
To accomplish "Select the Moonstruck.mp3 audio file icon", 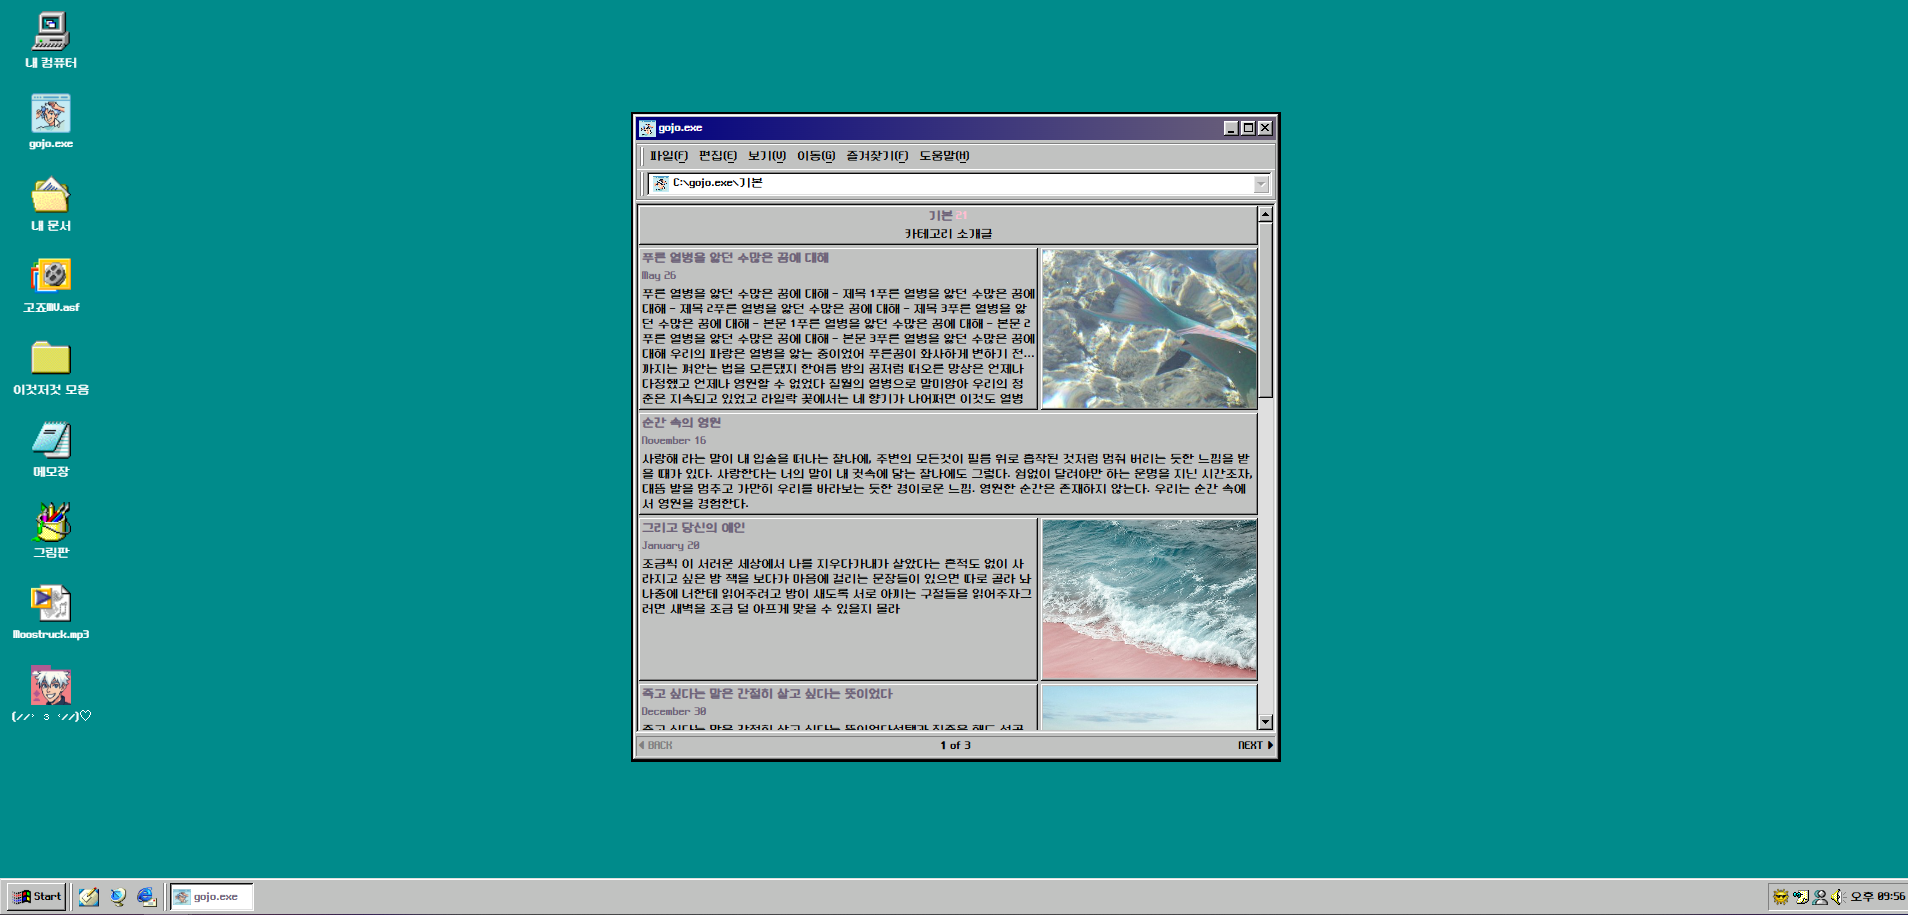I will coord(50,613).
